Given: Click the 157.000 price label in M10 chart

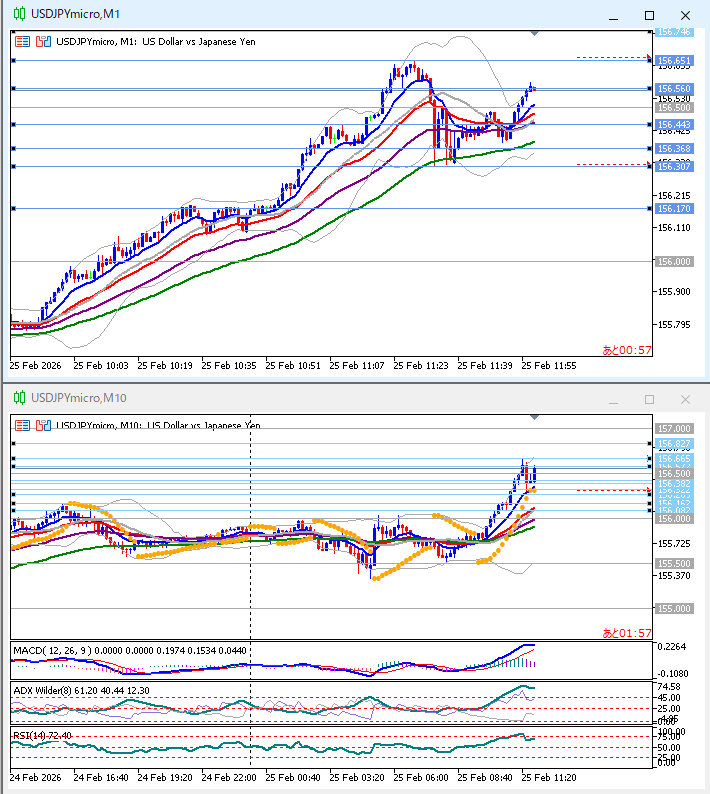Looking at the screenshot, I should [675, 428].
